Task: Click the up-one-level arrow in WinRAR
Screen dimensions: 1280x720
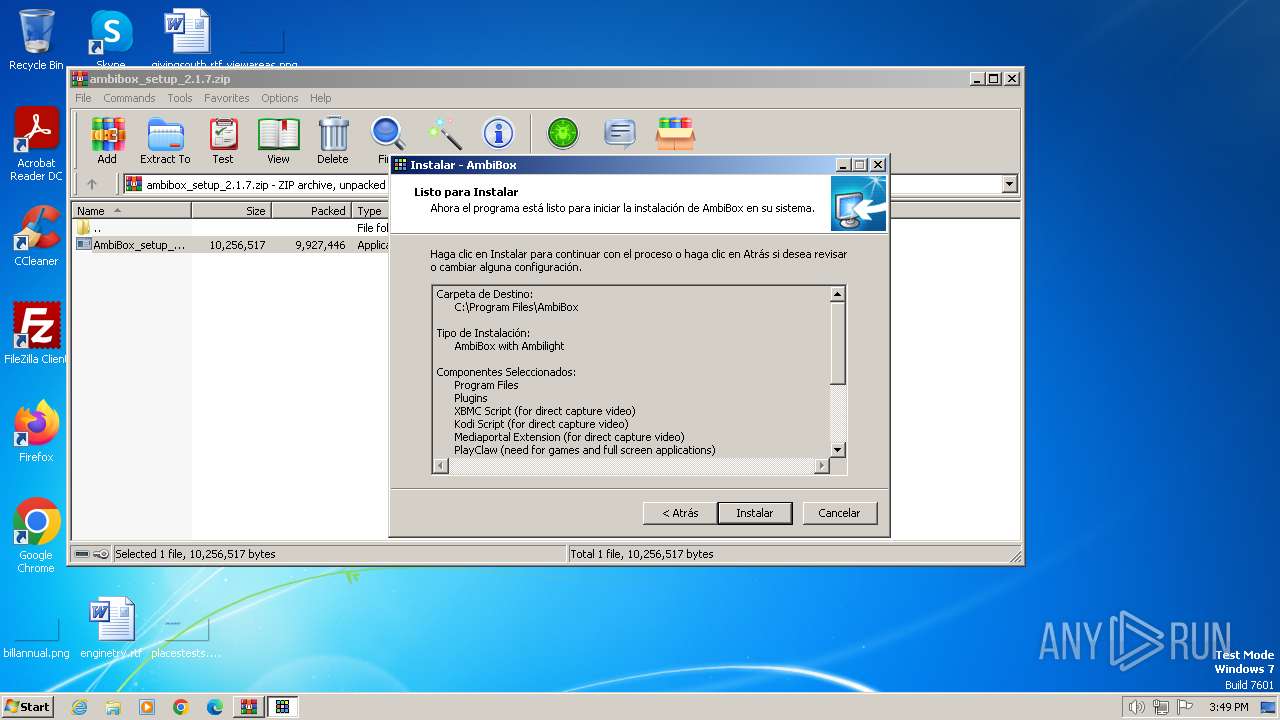Action: point(92,184)
